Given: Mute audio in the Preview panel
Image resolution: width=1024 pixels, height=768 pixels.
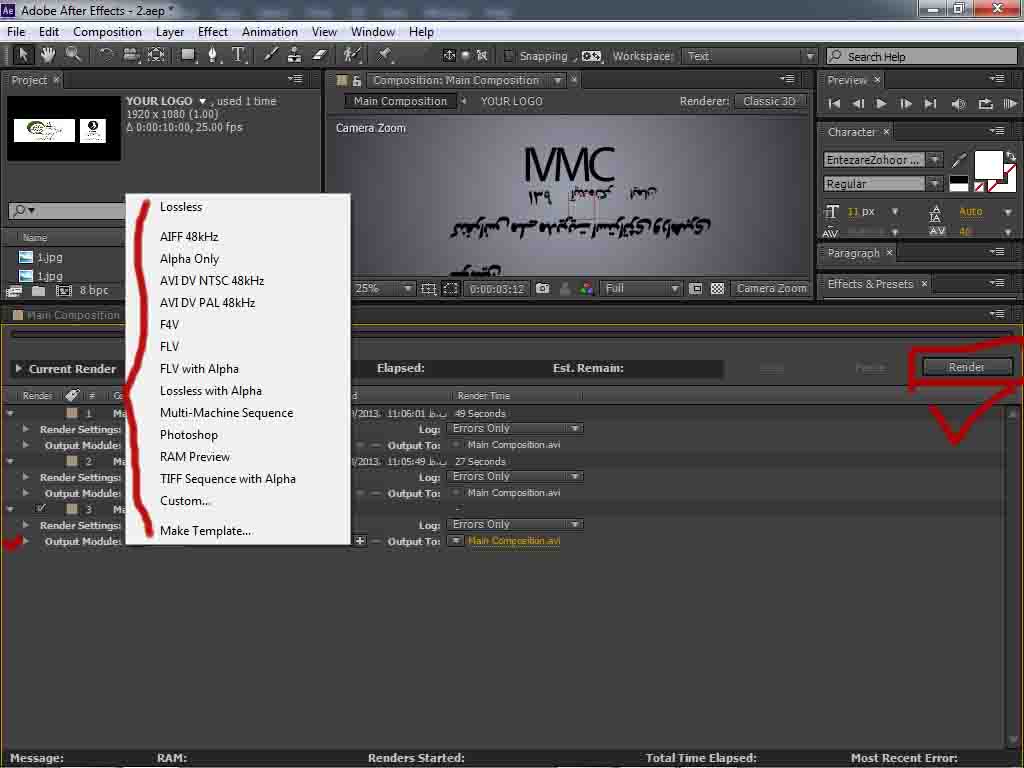Looking at the screenshot, I should click(x=959, y=104).
